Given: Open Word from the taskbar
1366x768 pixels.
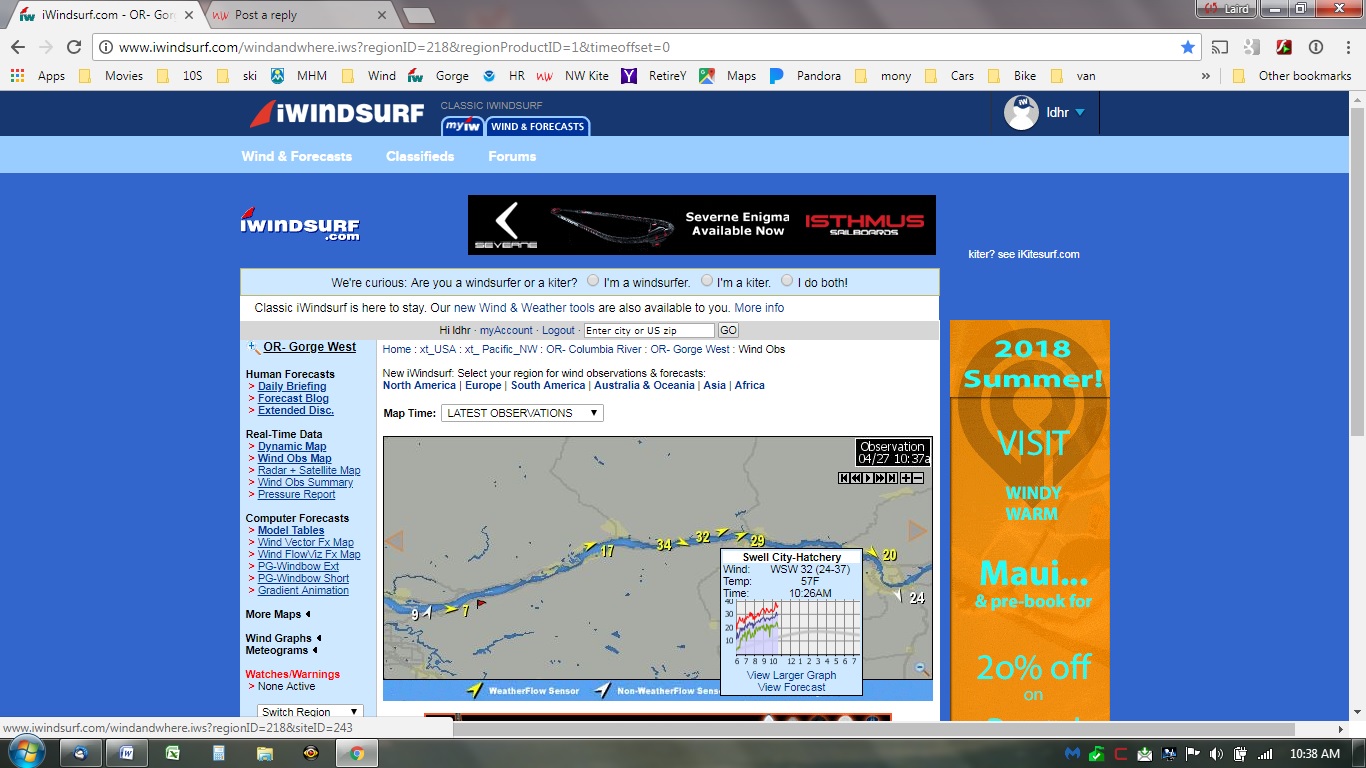Looking at the screenshot, I should pyautogui.click(x=127, y=753).
